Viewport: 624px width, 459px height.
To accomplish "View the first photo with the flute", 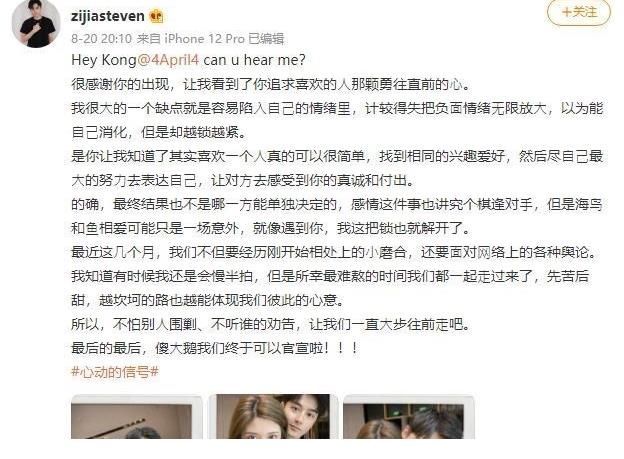I will 137,417.
